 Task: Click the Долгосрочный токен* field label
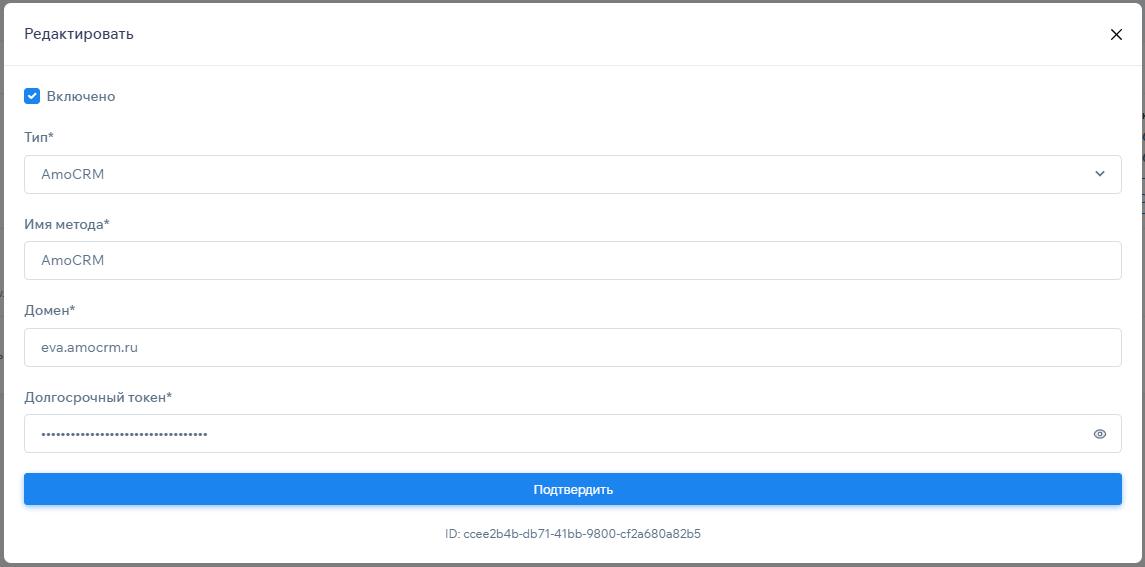(x=98, y=397)
